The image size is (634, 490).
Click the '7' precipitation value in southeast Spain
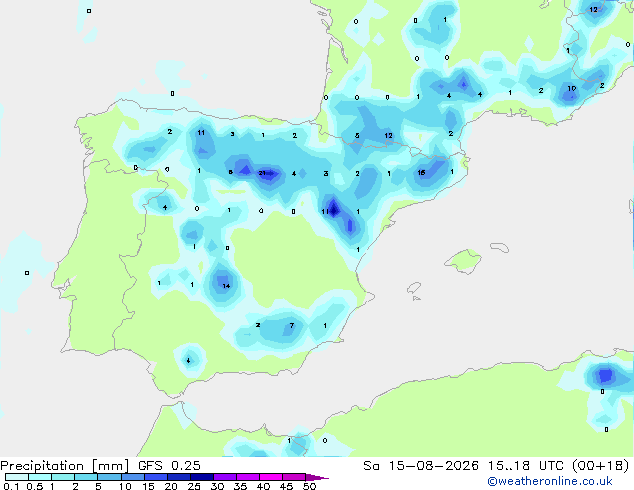[292, 325]
